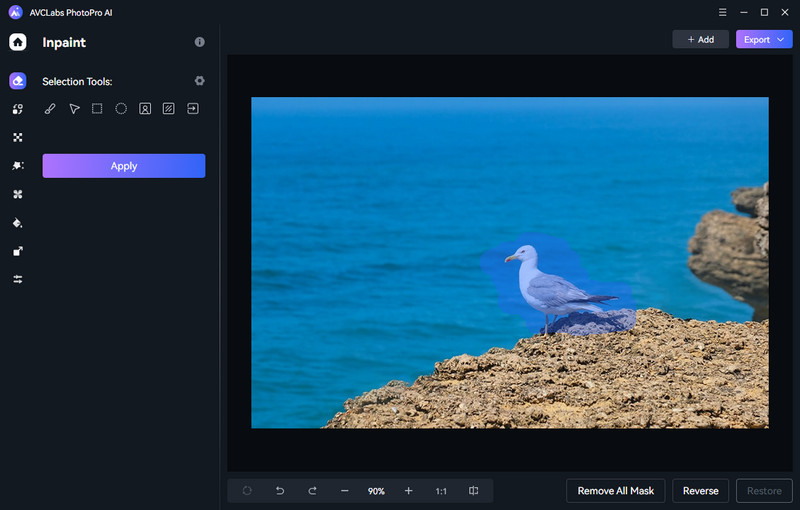Zoom out with the minus button
Viewport: 800px width, 510px height.
(x=345, y=491)
